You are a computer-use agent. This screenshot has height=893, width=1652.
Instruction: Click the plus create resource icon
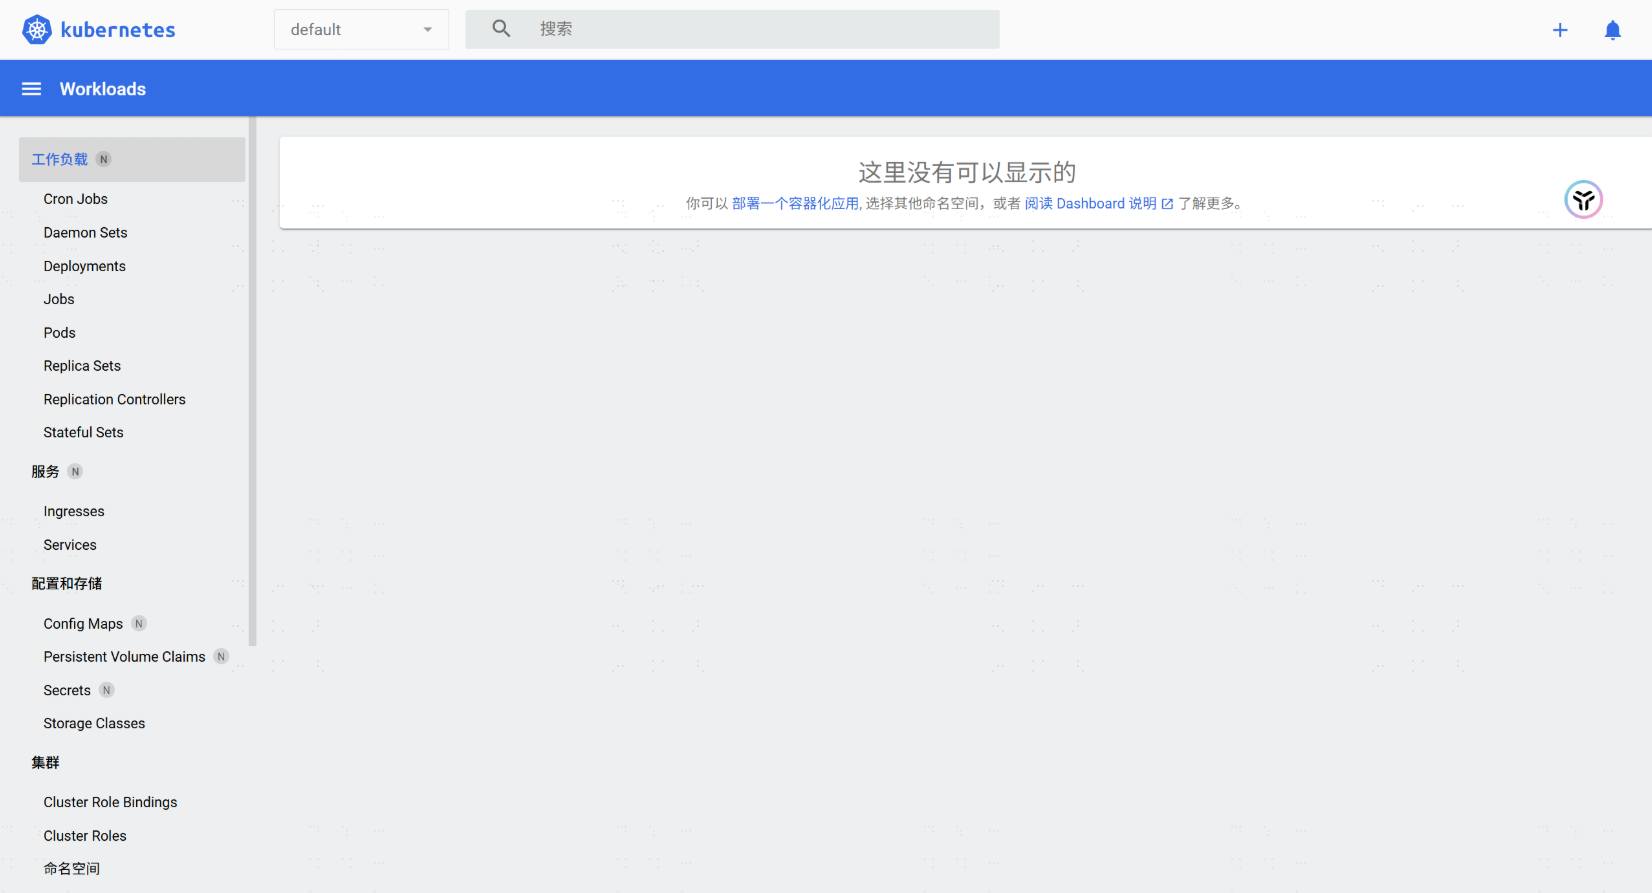coord(1560,30)
